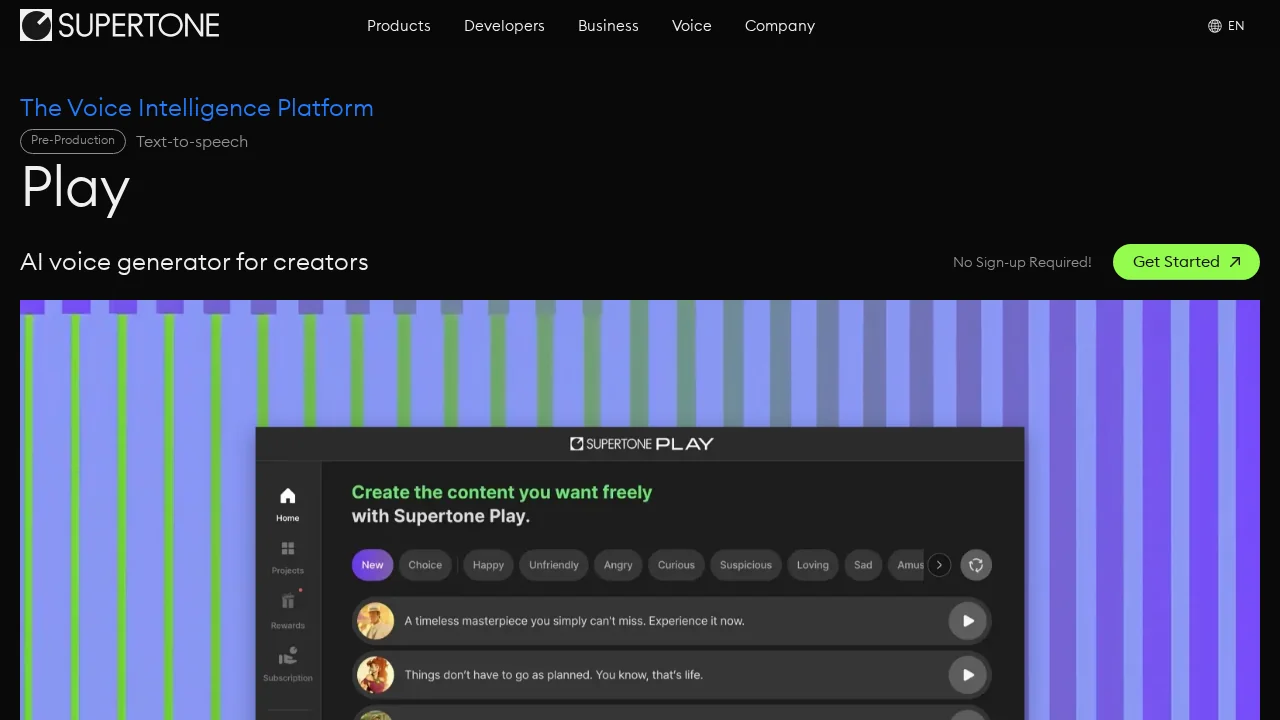Viewport: 1280px width, 720px height.
Task: Click the Supertone Play logo in the app banner
Action: tap(640, 443)
